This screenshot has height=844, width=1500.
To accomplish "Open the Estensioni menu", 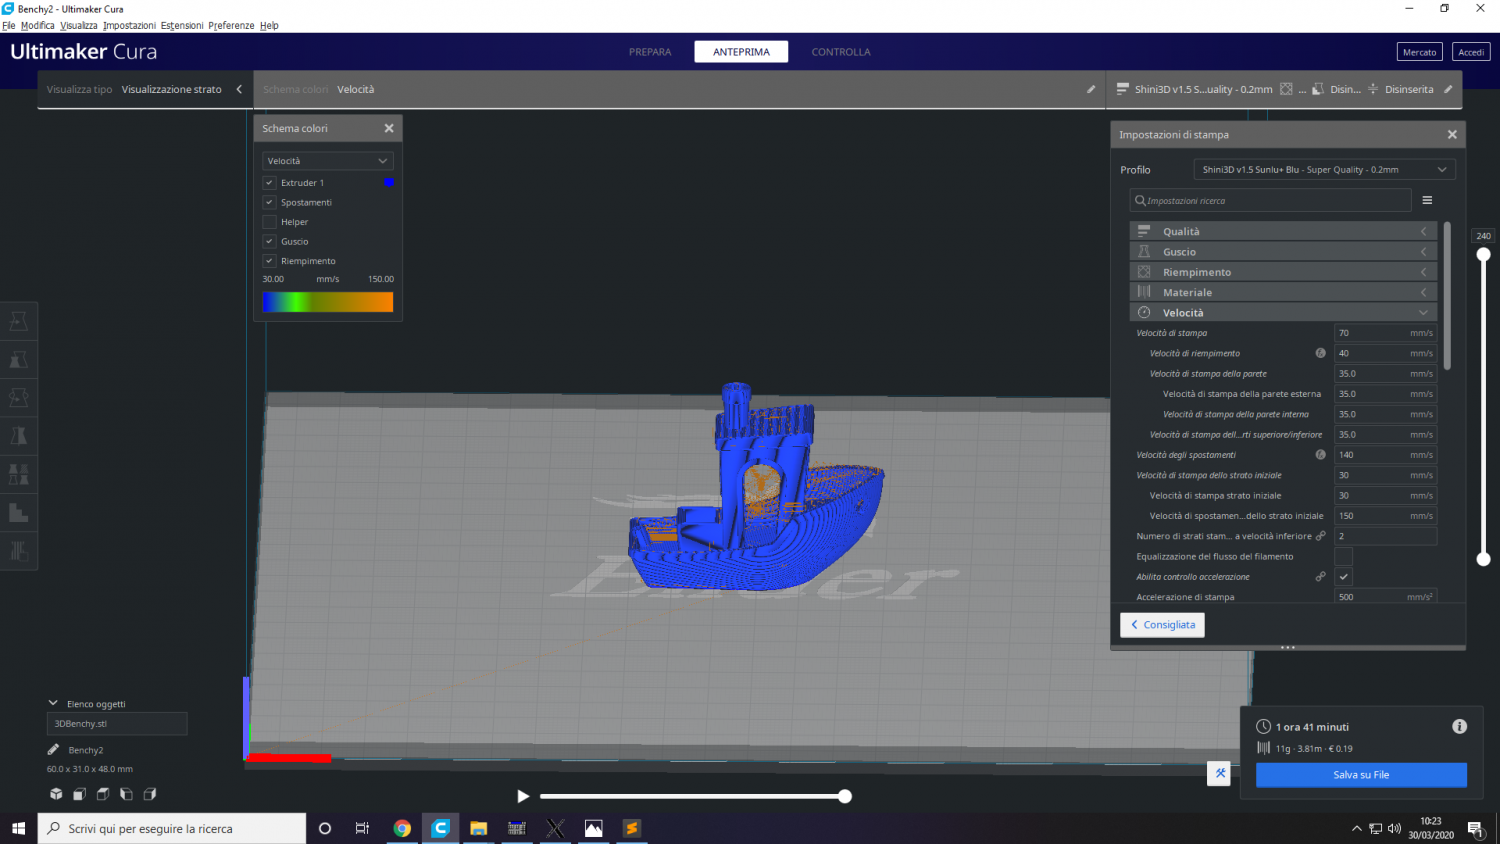I will tap(182, 25).
